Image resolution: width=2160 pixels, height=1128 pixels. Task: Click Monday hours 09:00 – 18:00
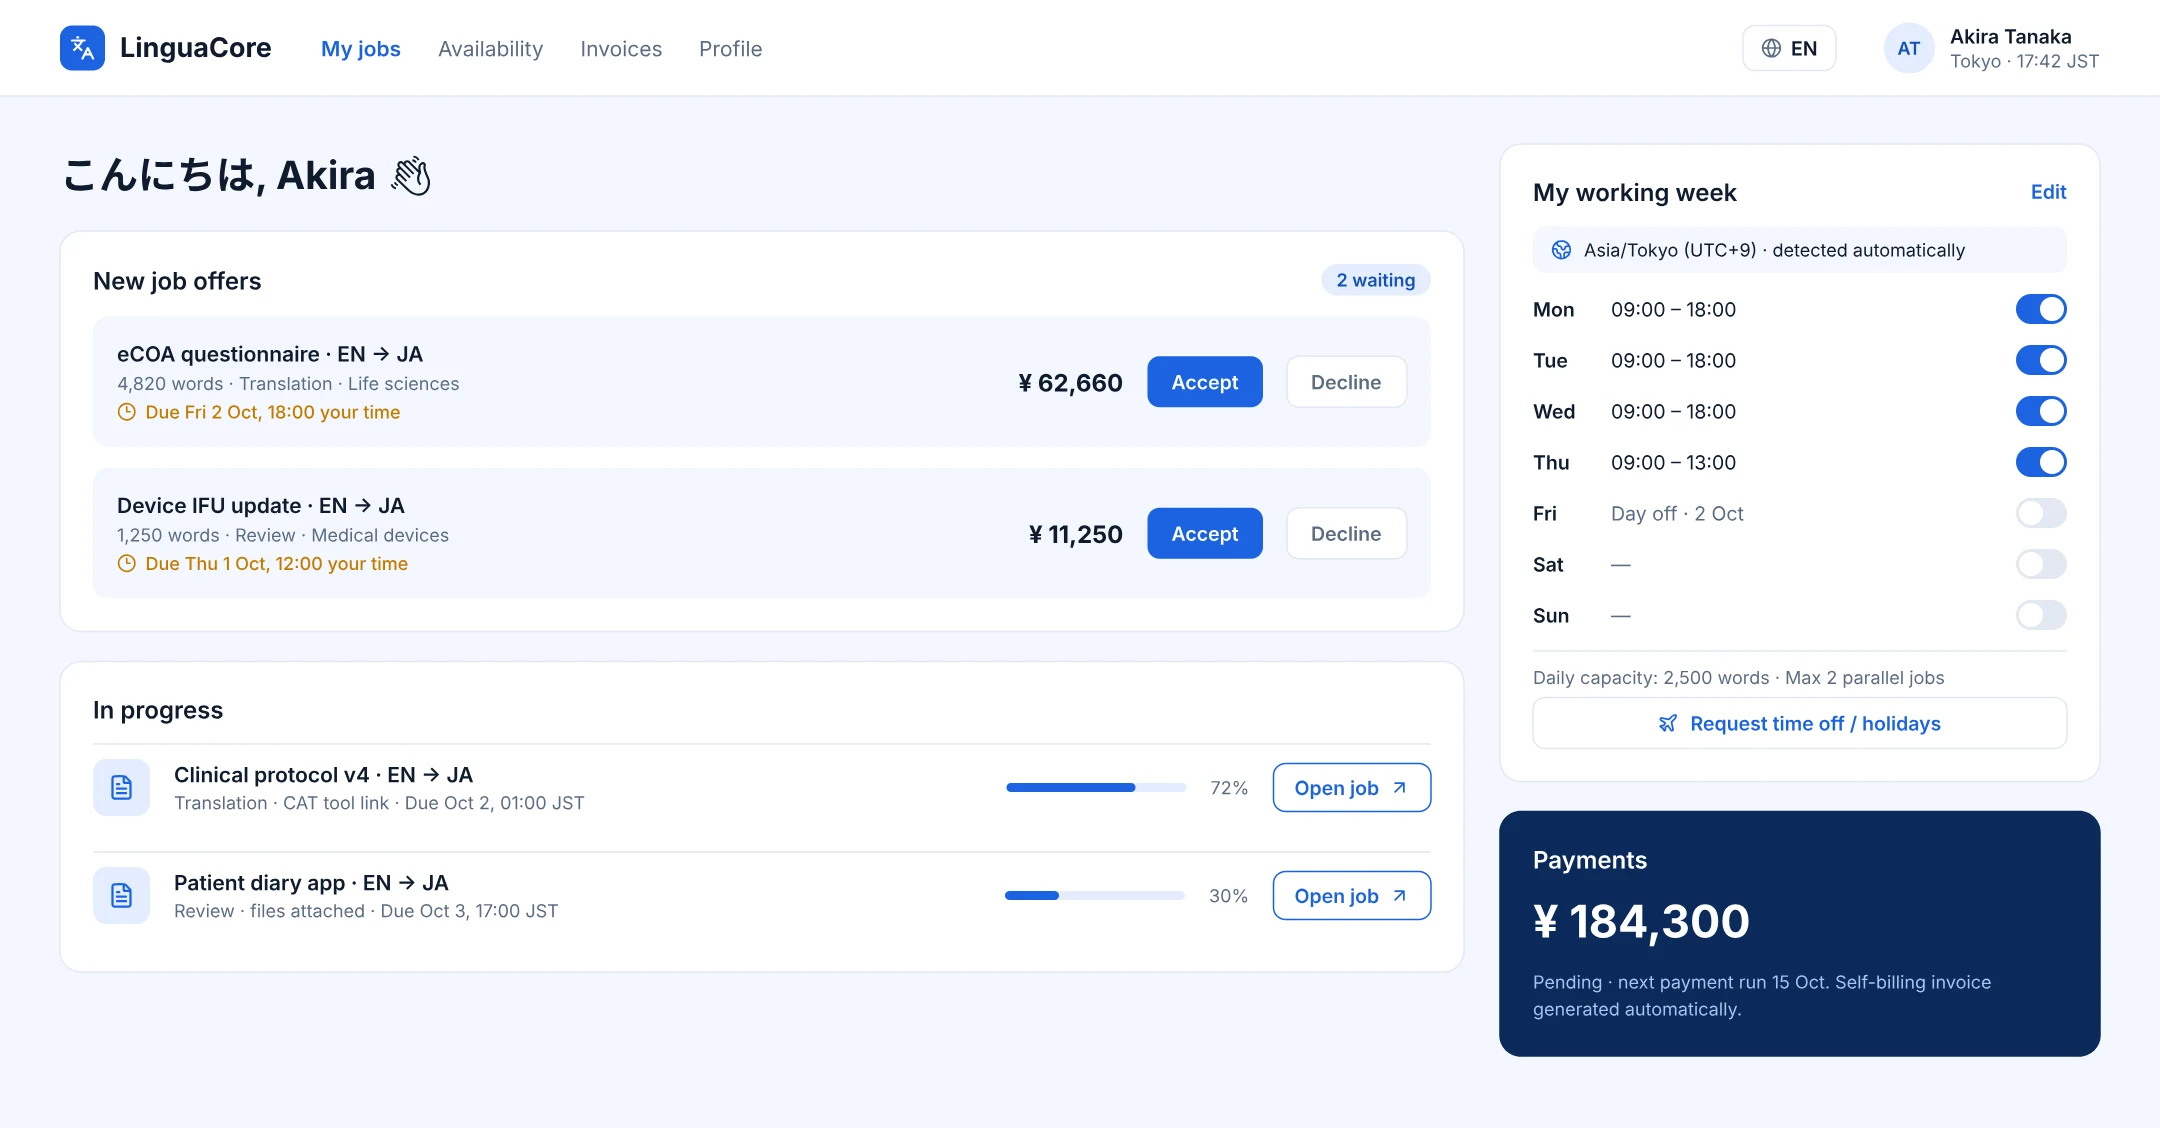tap(1673, 310)
